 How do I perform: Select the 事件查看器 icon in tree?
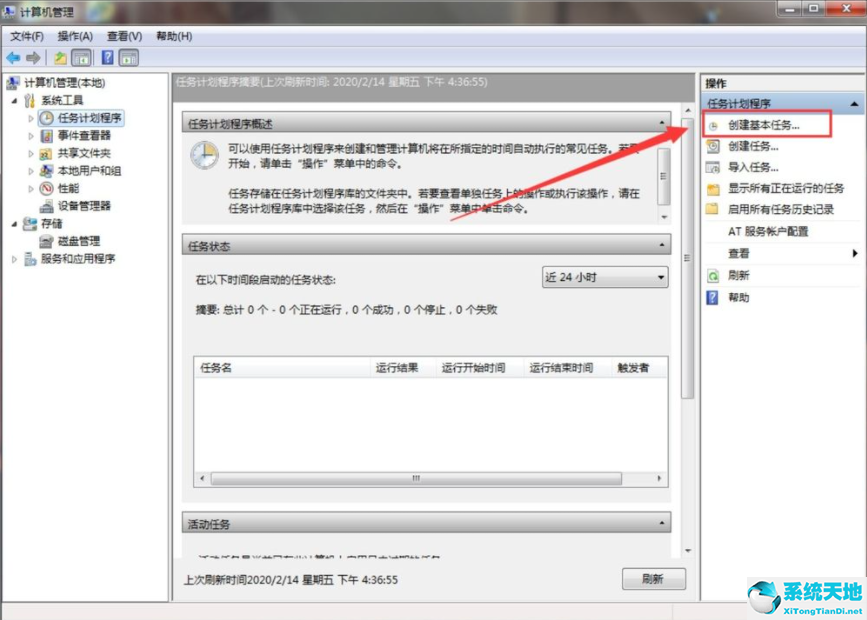(46, 136)
